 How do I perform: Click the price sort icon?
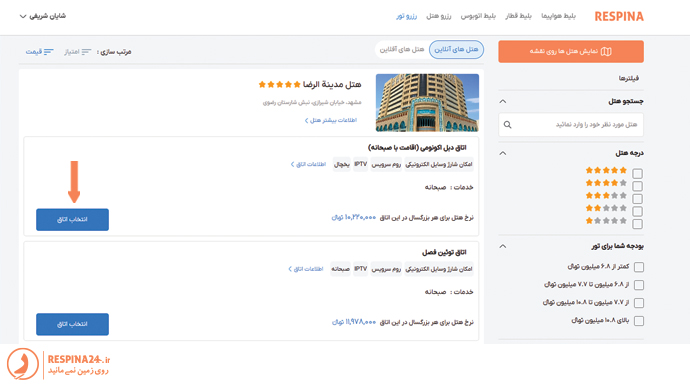click(x=48, y=52)
